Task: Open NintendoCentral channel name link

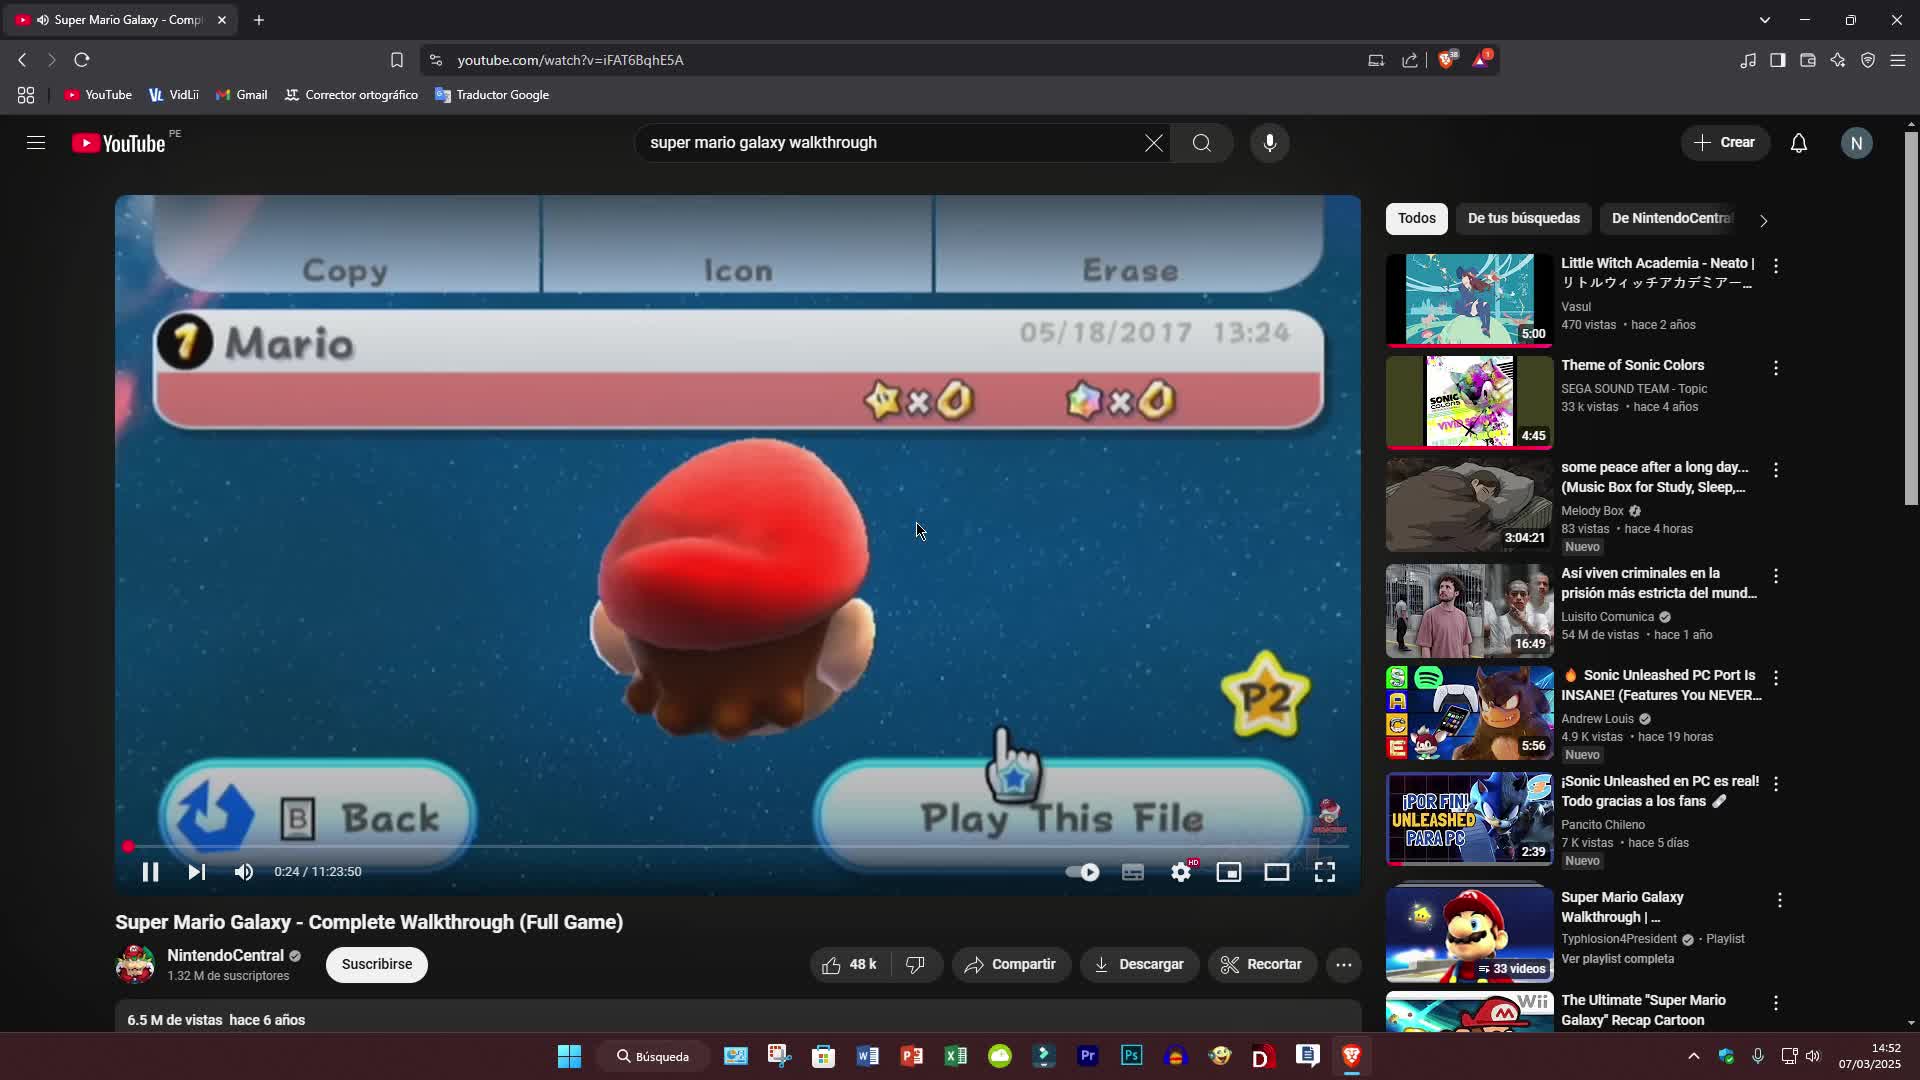Action: pos(225,956)
